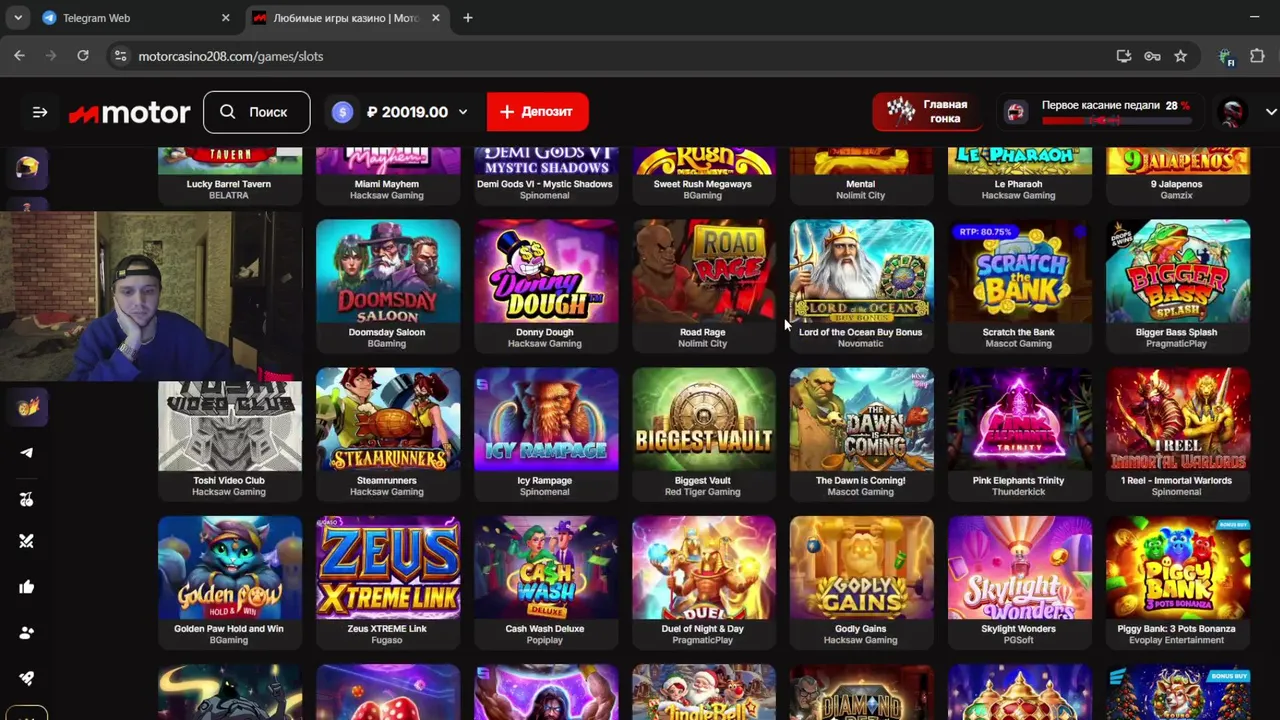Open the browser extensions puzzle icon
Image resolution: width=1280 pixels, height=720 pixels.
1257,56
